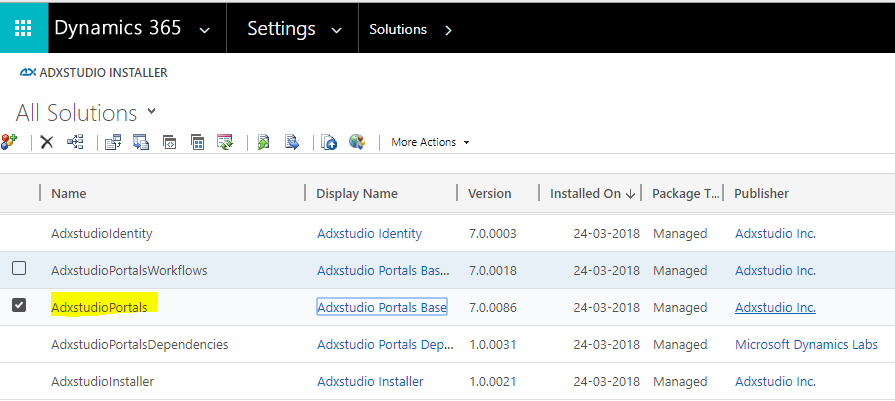Image resolution: width=895 pixels, height=401 pixels.
Task: Click the Apply Solution Upgrade icon with green arrows
Action: pyautogui.click(x=225, y=142)
